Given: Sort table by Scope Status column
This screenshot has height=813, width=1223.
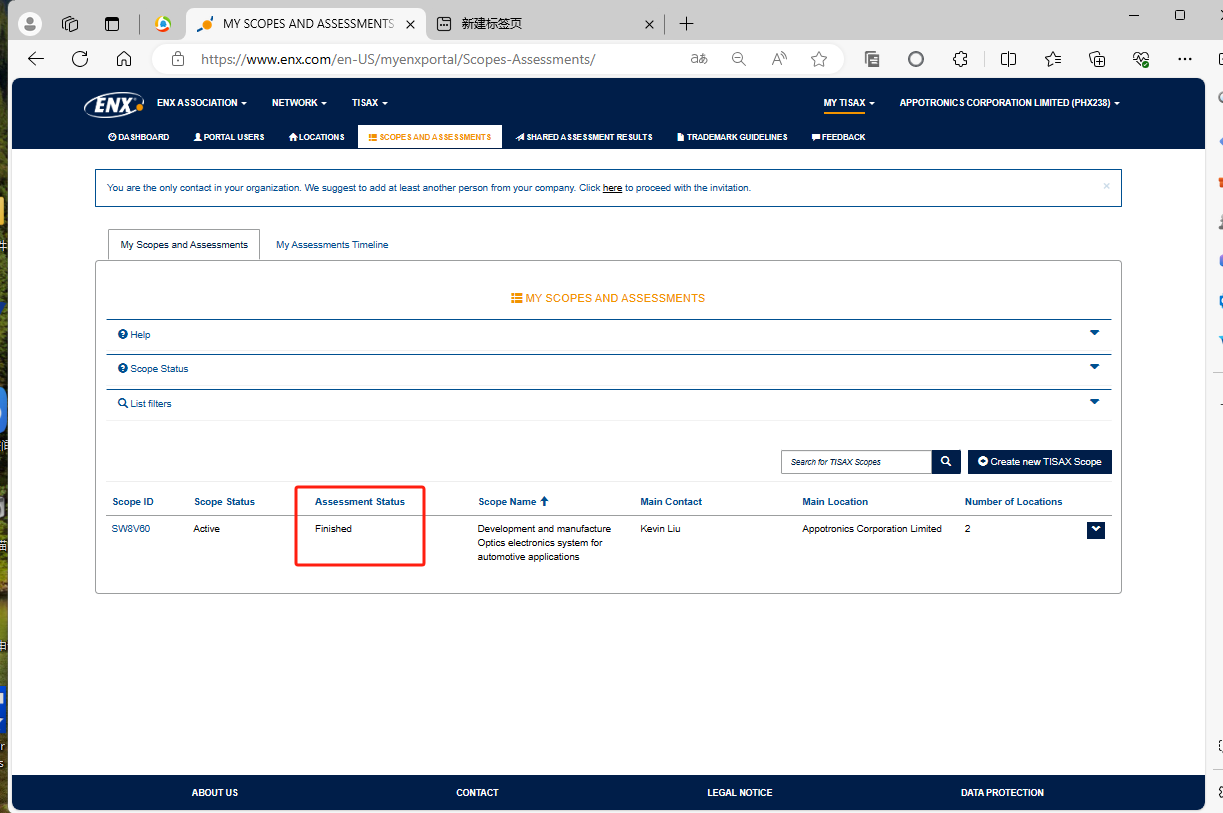Looking at the screenshot, I should (x=224, y=502).
